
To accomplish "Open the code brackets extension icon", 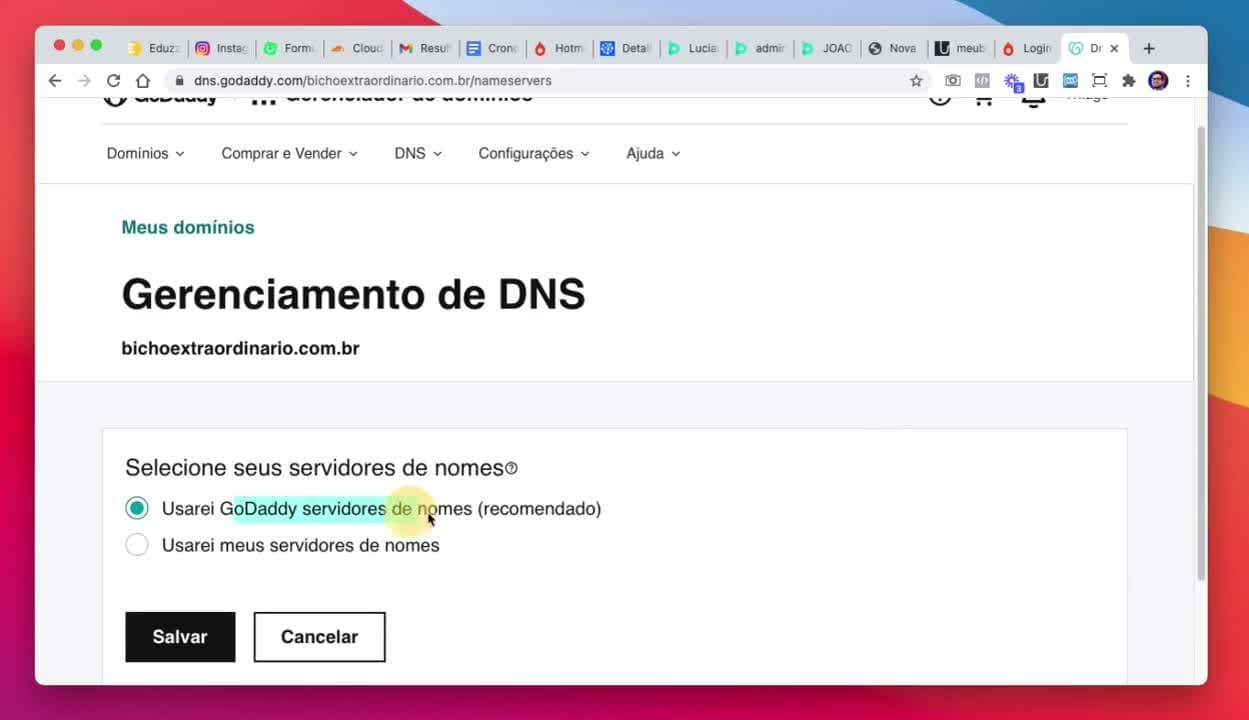I will tap(982, 81).
